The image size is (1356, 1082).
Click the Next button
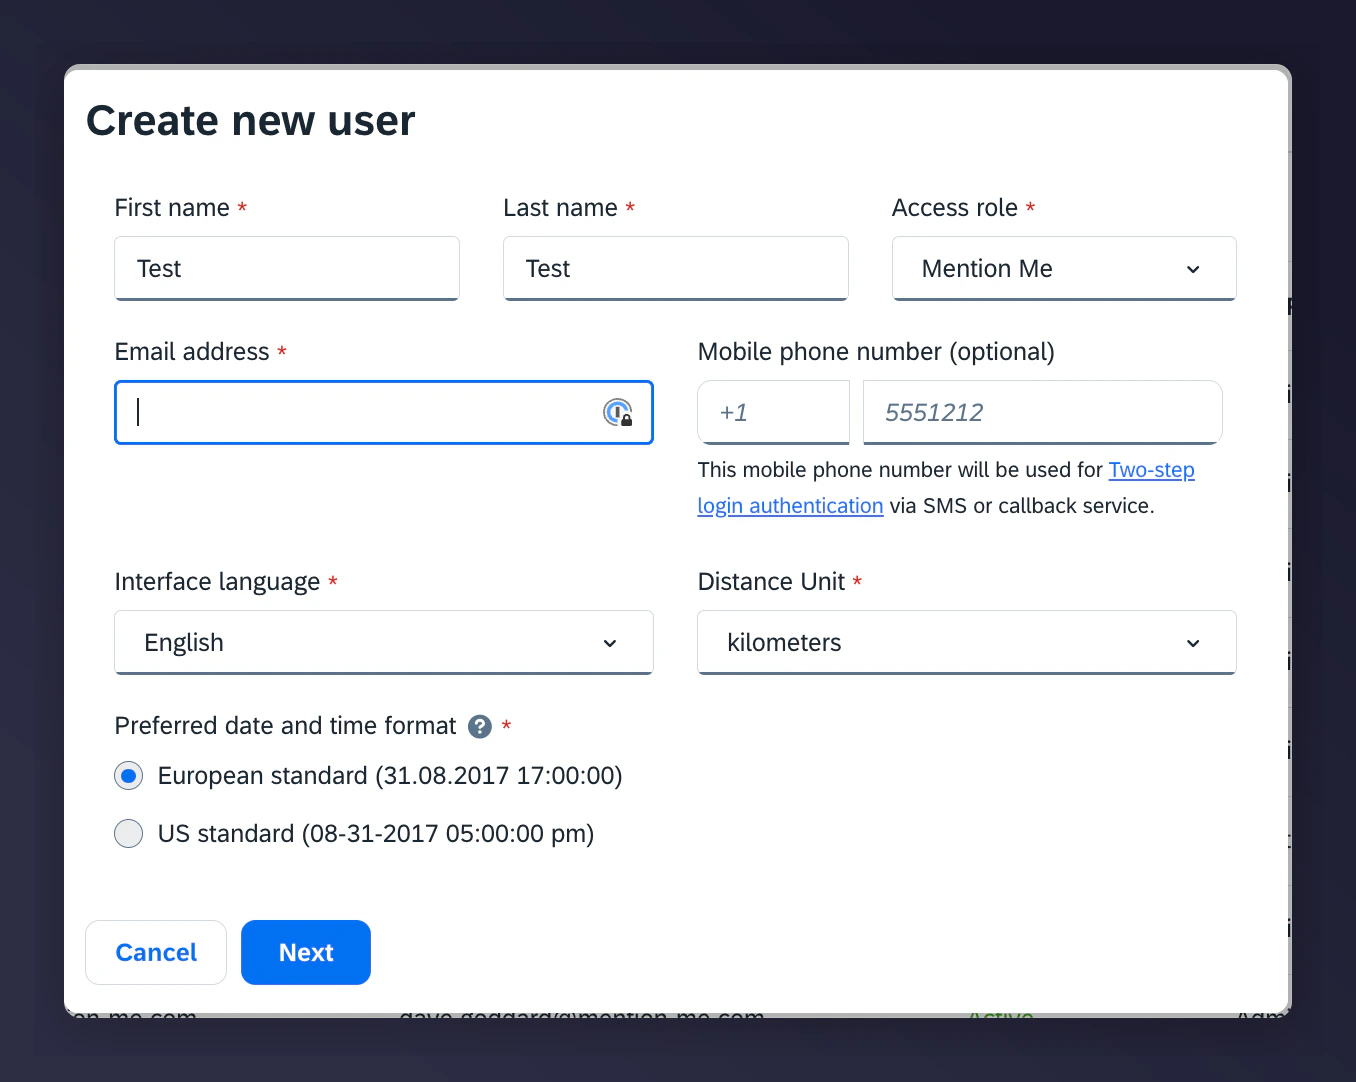coord(306,952)
